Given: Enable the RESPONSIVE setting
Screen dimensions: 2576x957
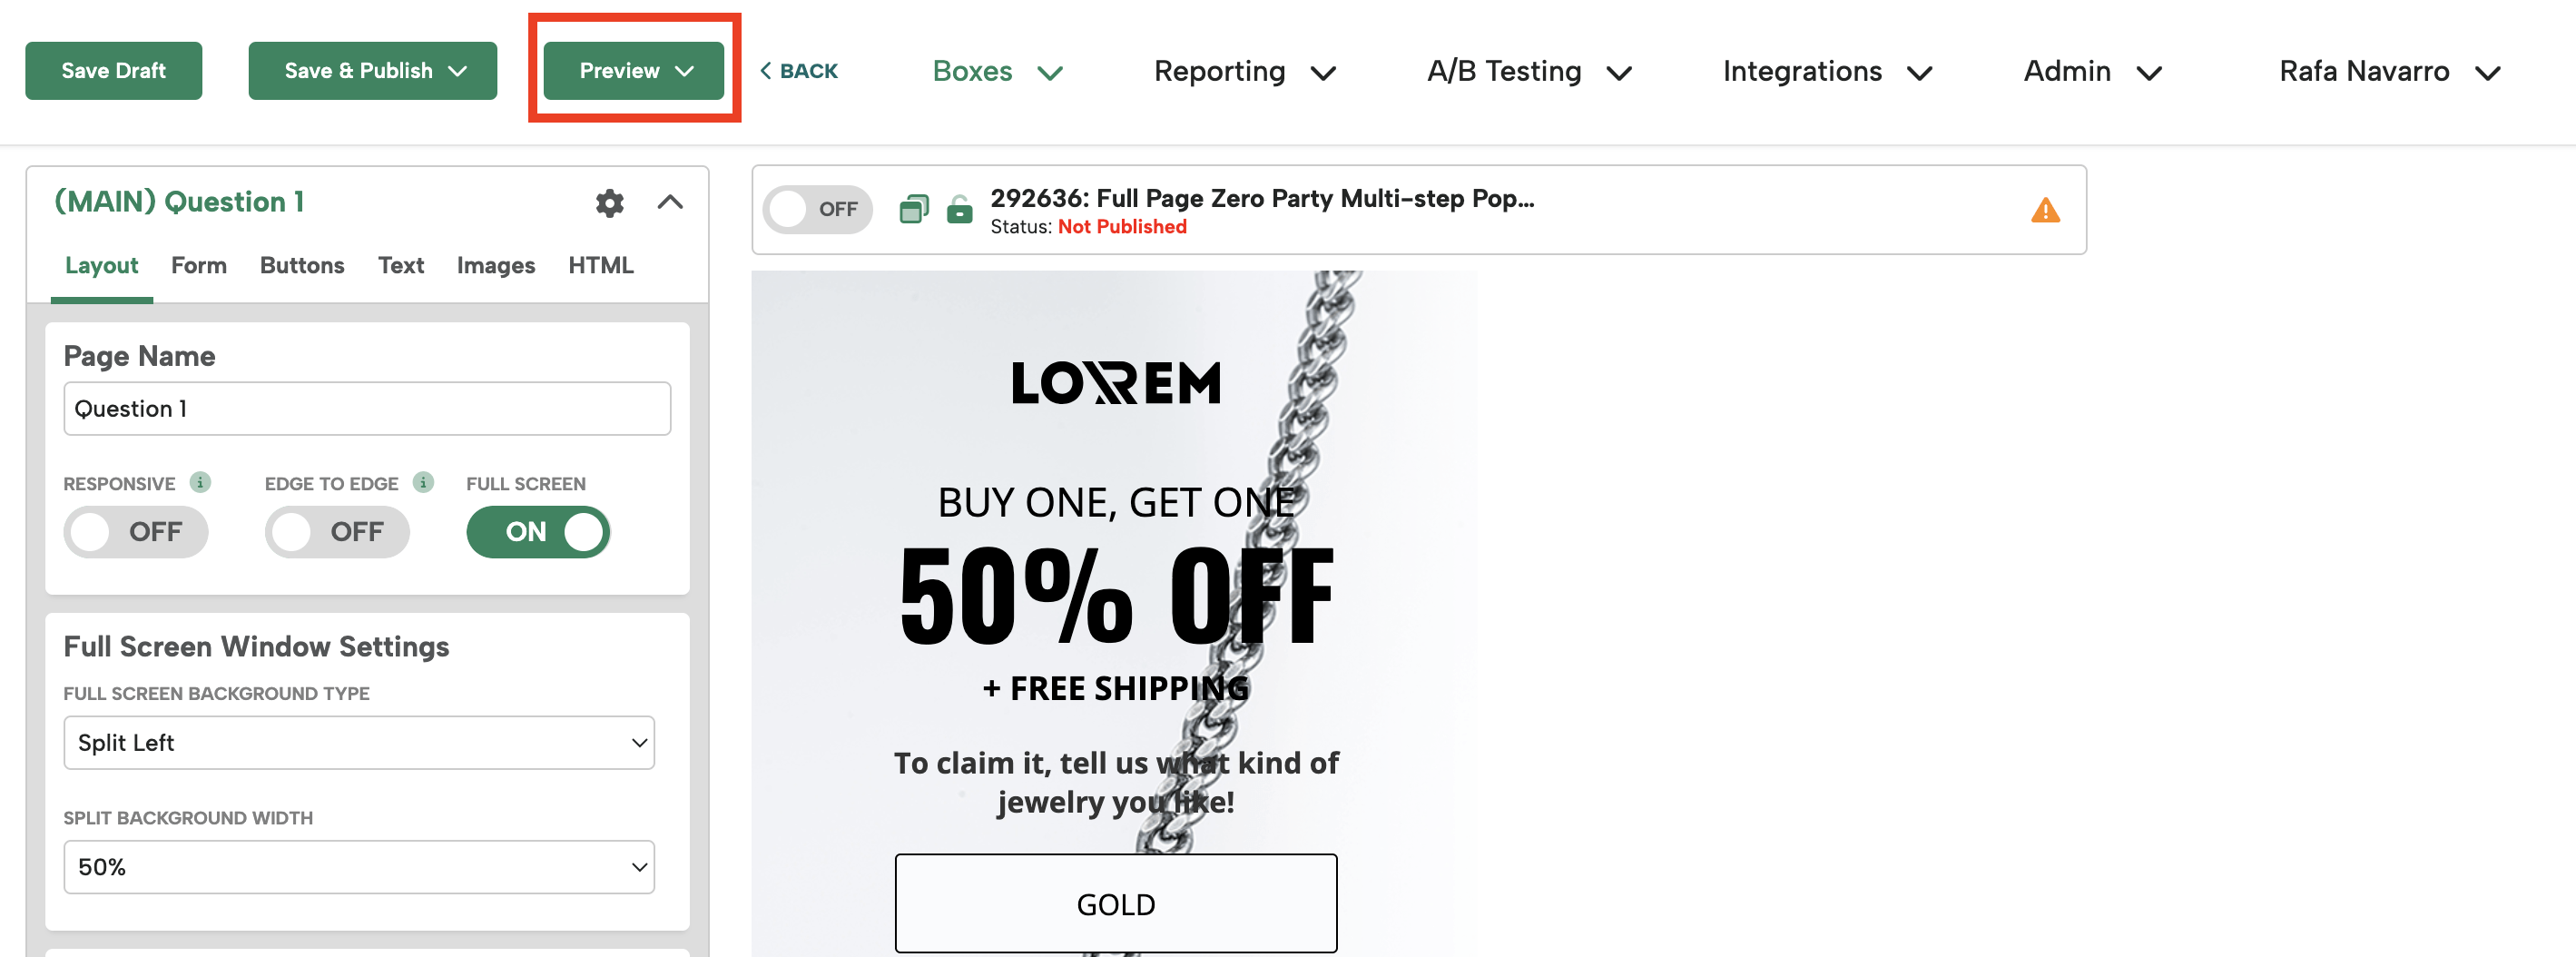Looking at the screenshot, I should [x=136, y=531].
